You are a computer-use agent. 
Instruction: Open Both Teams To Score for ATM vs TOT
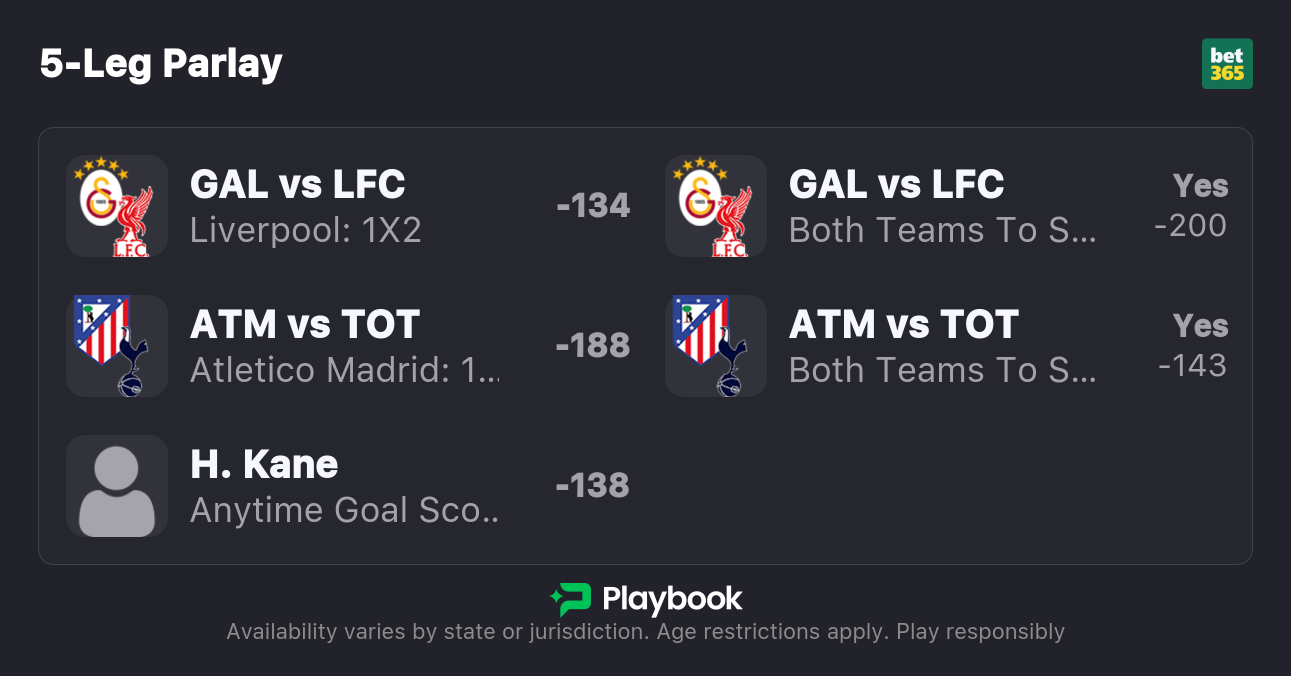[942, 371]
